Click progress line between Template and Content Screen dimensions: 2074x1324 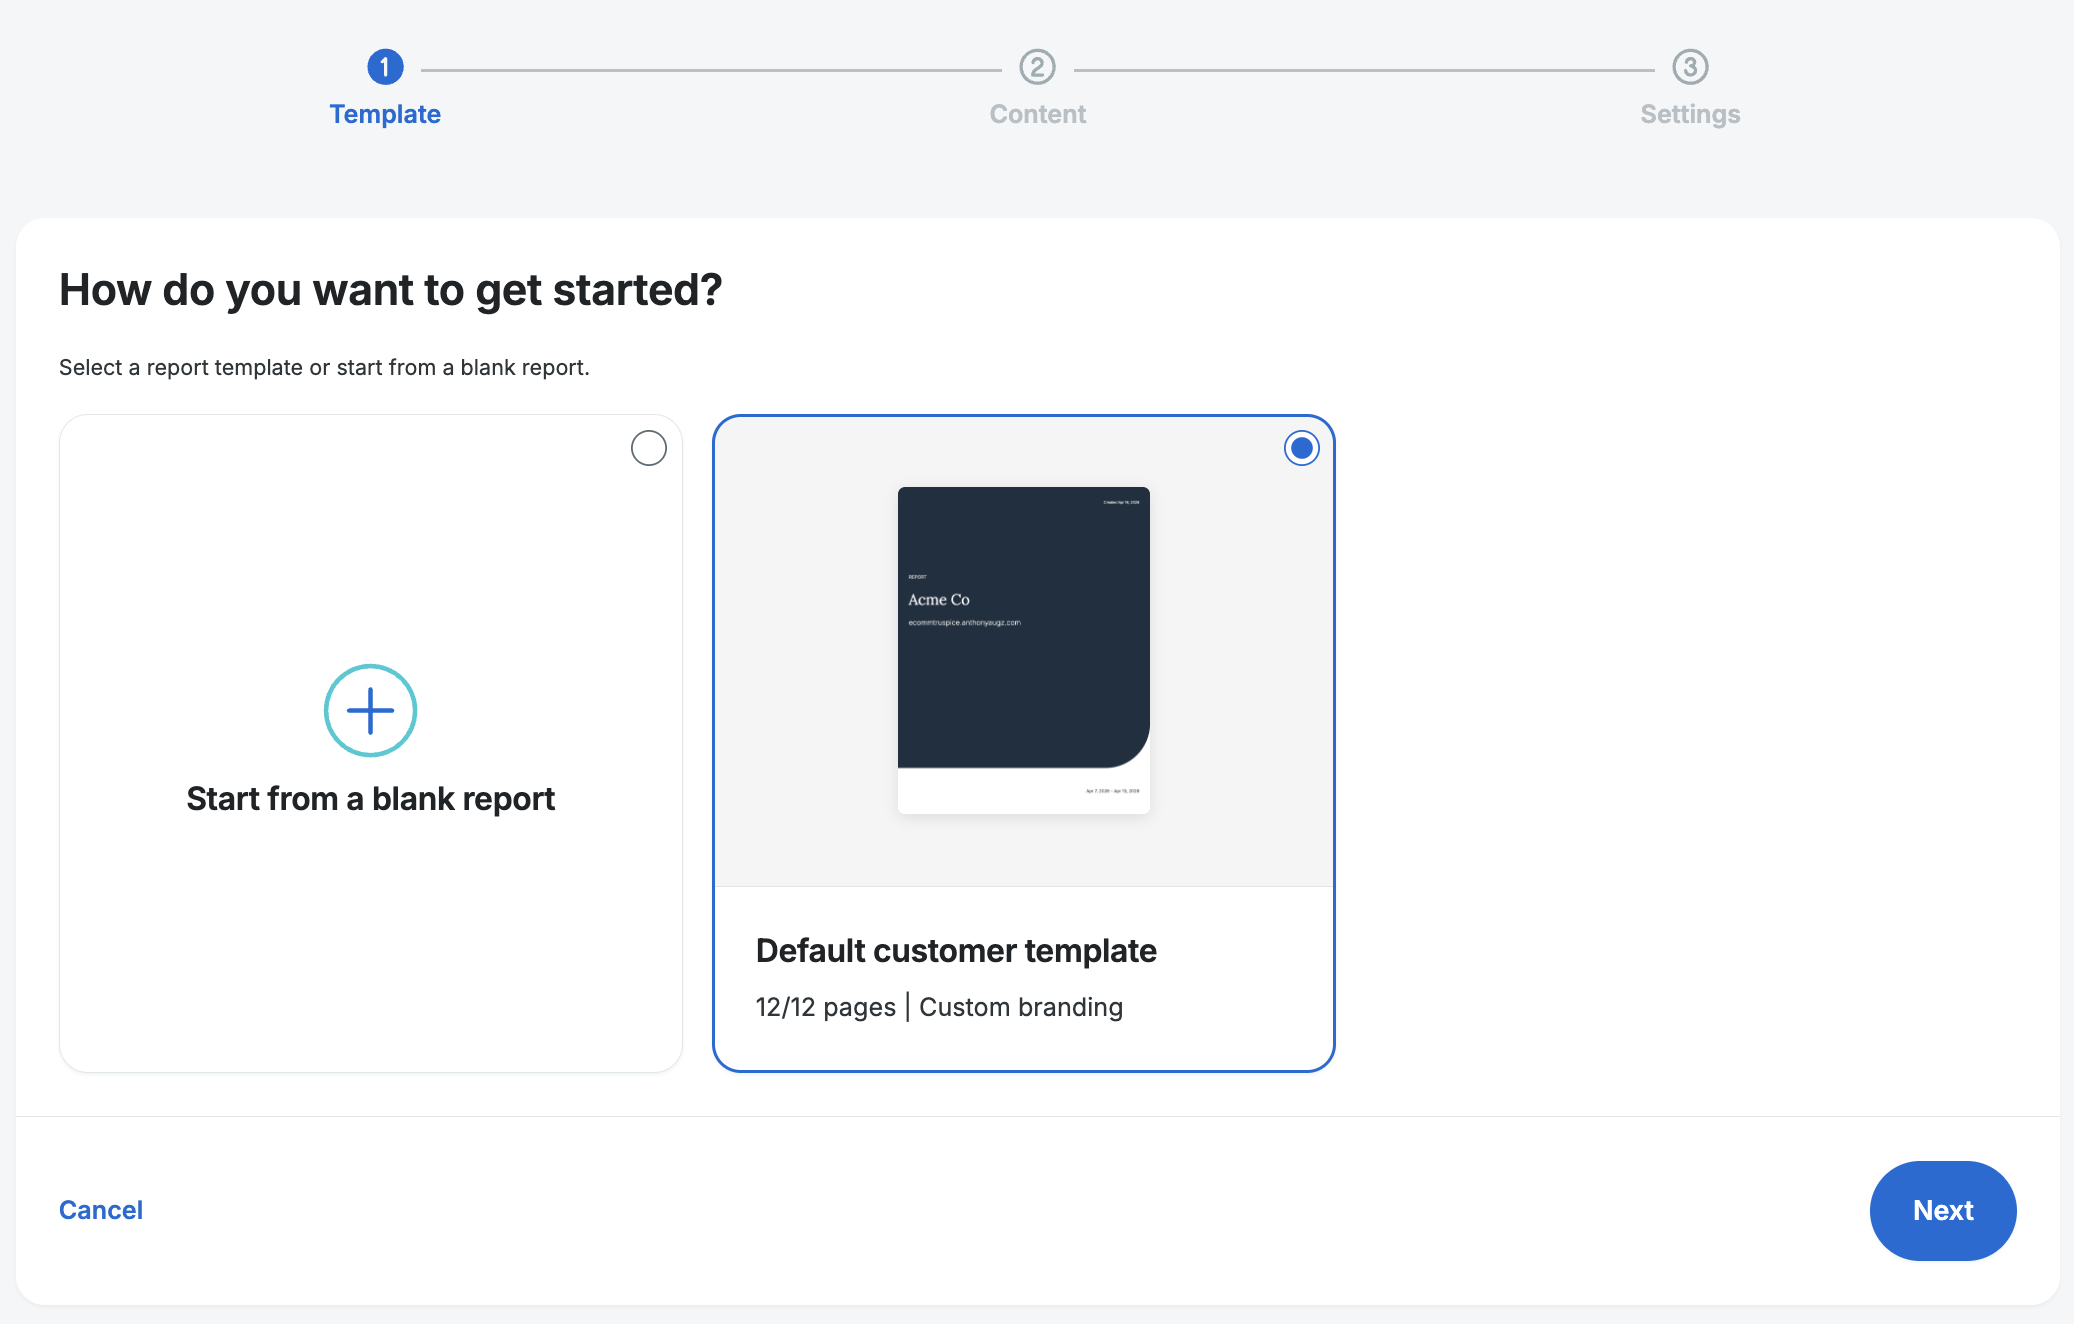pyautogui.click(x=710, y=70)
